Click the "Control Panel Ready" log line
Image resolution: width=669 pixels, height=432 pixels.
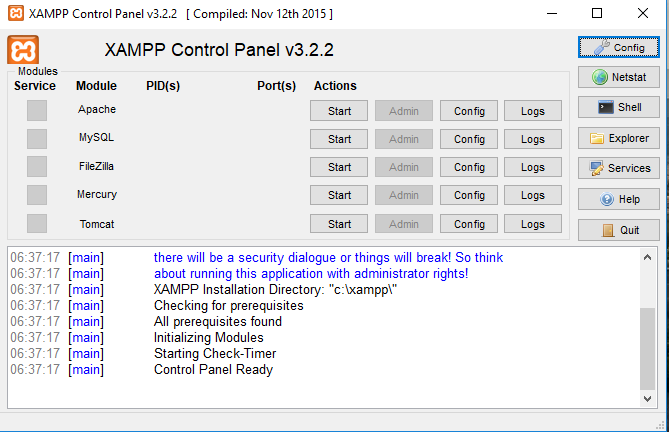click(x=213, y=369)
